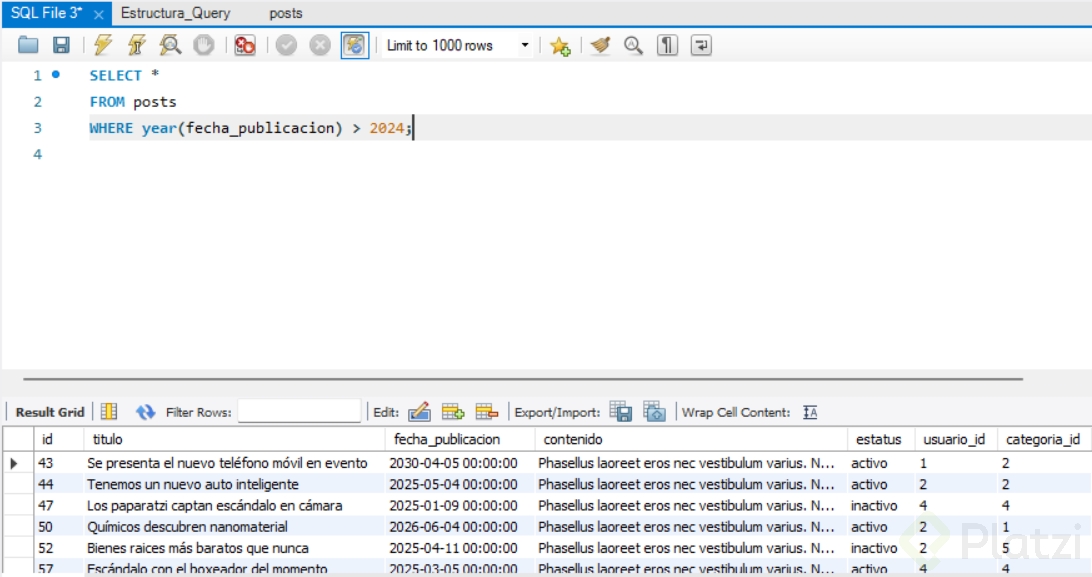Click line number 4 in editor gutter
1092x577 pixels.
tap(38, 155)
